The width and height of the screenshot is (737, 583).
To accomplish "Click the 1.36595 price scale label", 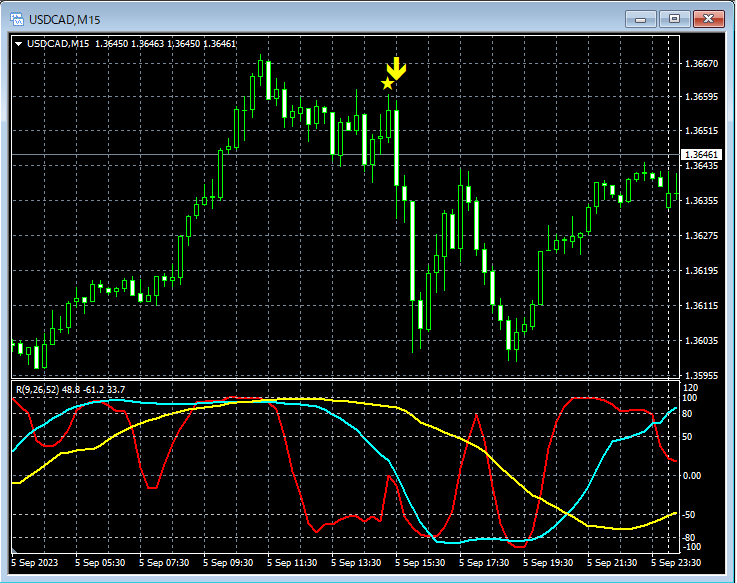I will coord(702,97).
